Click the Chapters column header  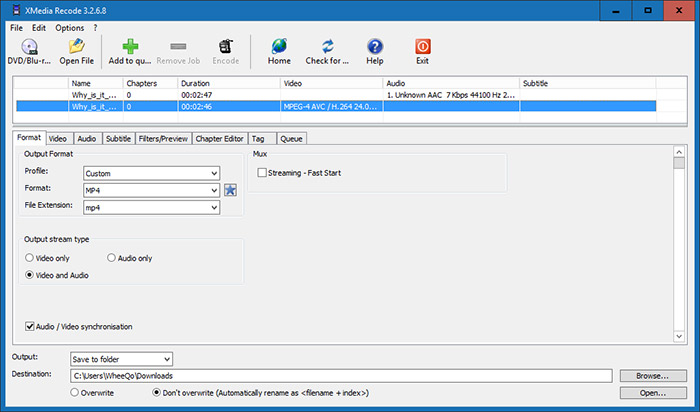click(x=150, y=83)
